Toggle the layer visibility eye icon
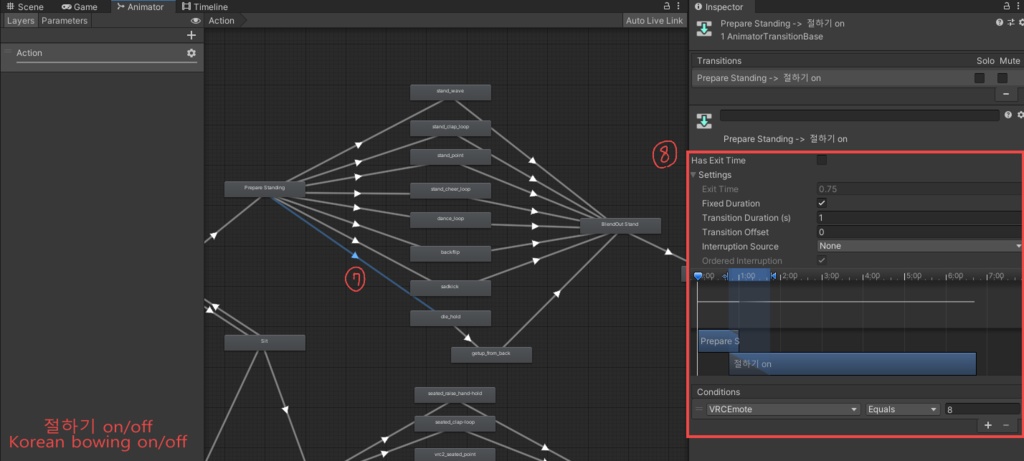 coord(195,21)
